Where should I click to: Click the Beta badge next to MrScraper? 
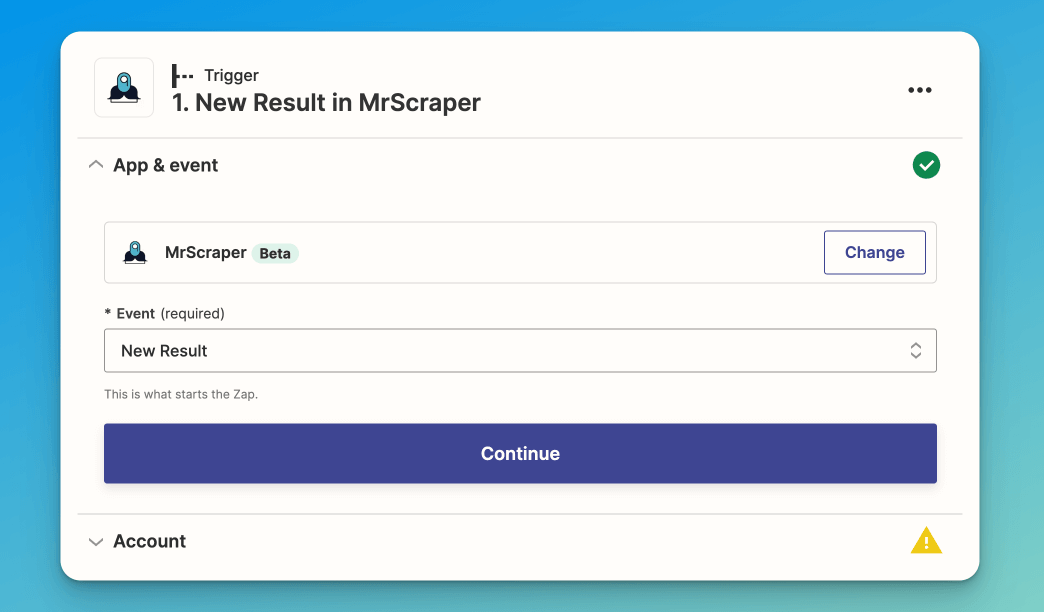pos(275,253)
